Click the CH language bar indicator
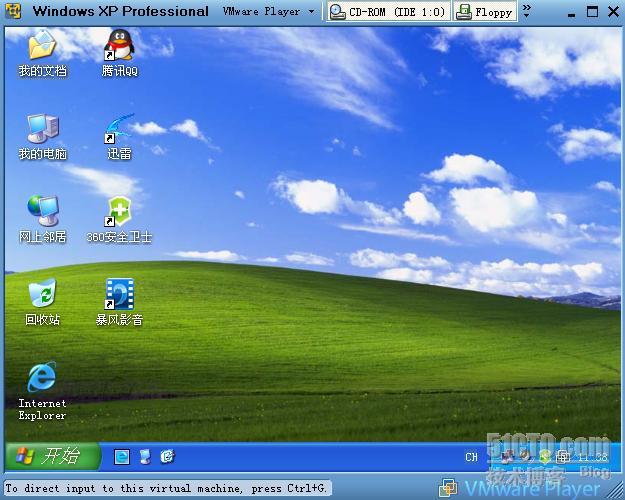Viewport: 625px width, 500px height. [471, 457]
